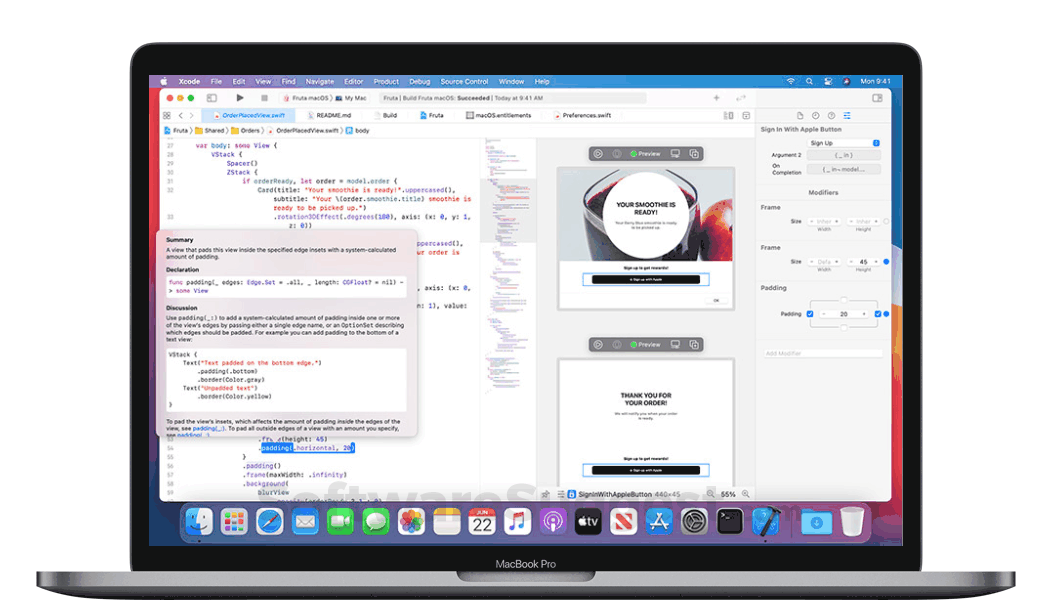Open the Inherited Width field of the first Frame
This screenshot has width=1057, height=601.
824,221
